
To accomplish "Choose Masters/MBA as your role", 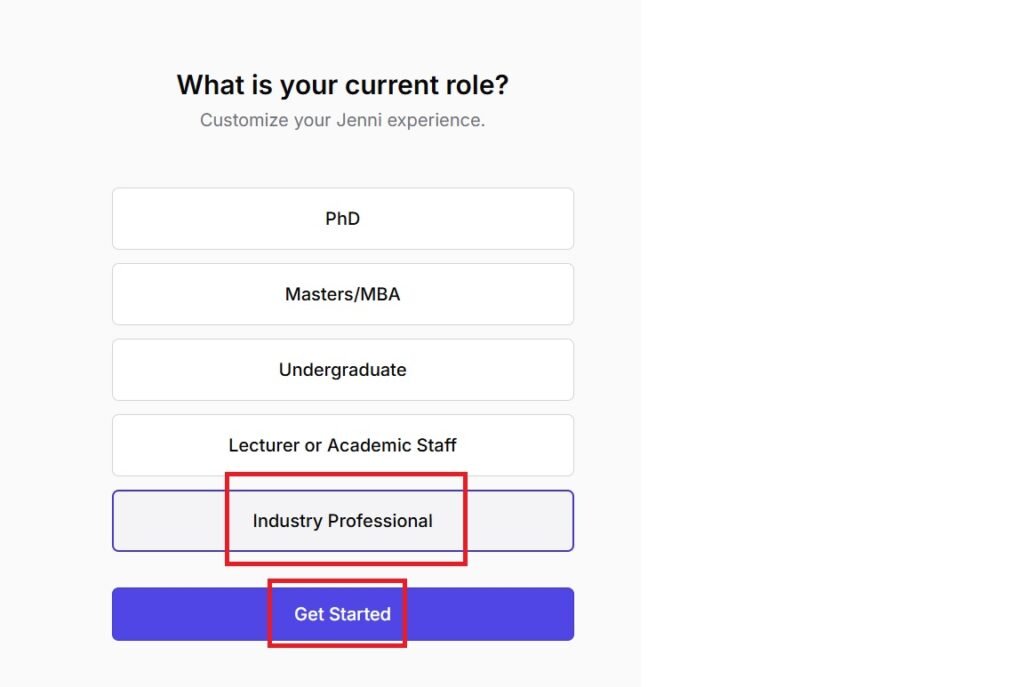I will [x=342, y=294].
